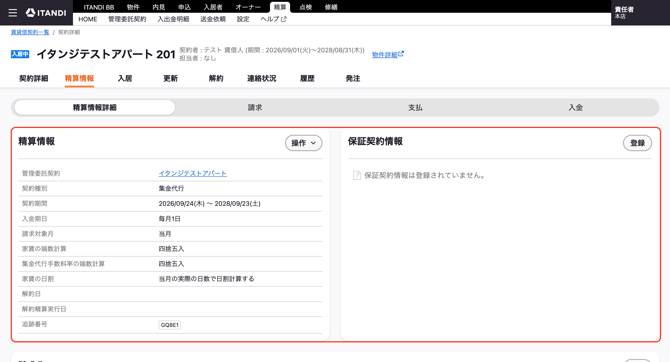The height and width of the screenshot is (362, 670).
Task: Click the 保証契約情報は登録されていません message
Action: point(425,175)
